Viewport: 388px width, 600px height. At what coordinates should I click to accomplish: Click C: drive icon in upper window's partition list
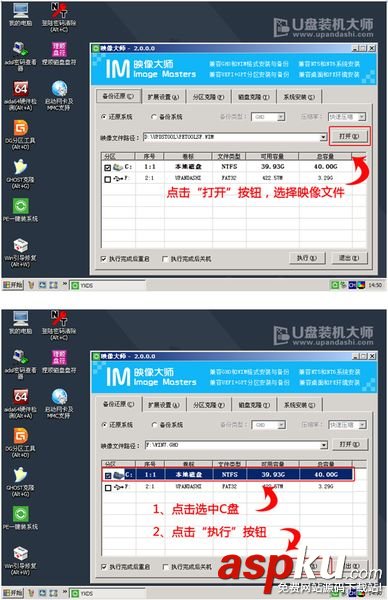[118, 167]
